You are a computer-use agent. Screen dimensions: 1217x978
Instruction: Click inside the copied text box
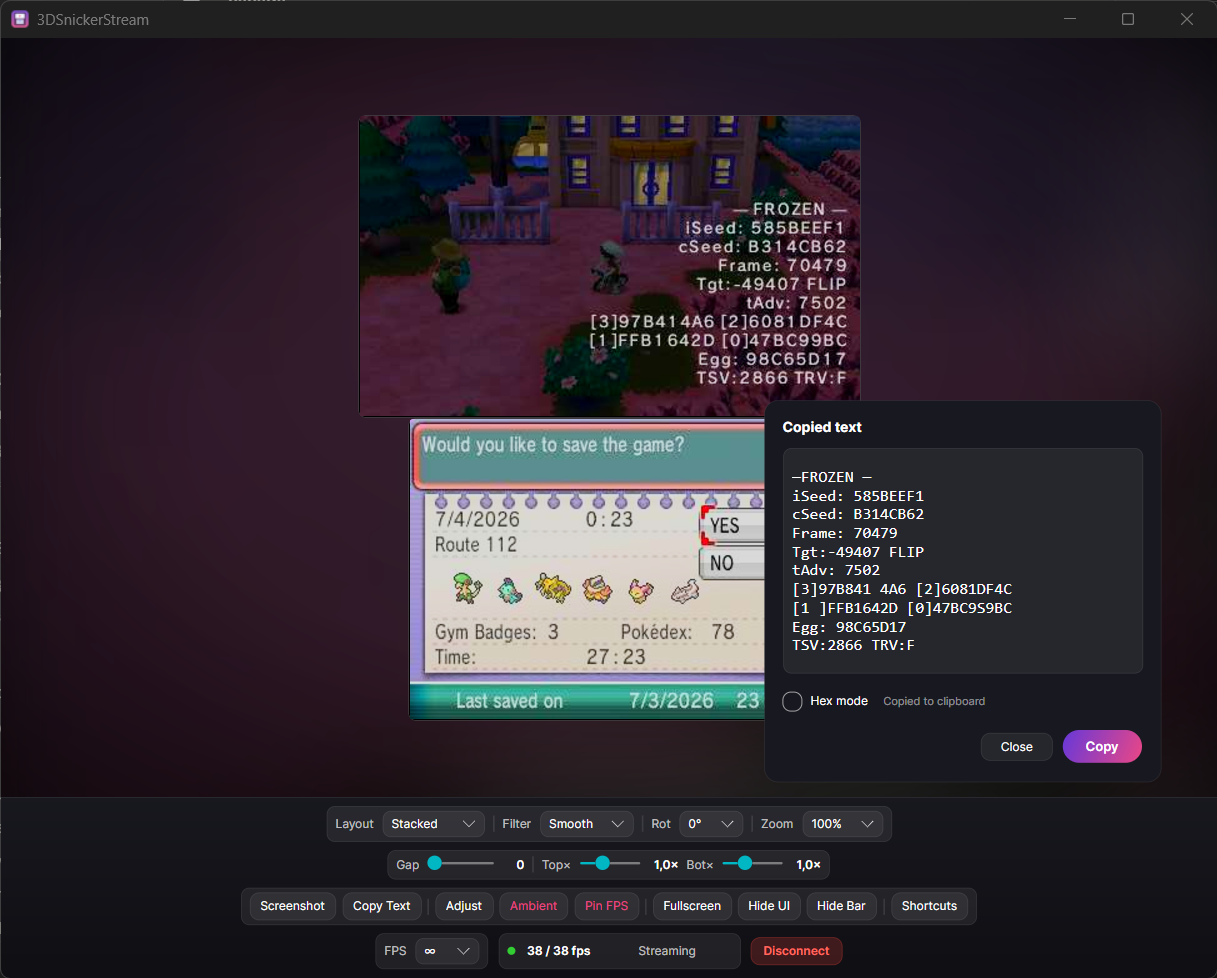[x=963, y=561]
